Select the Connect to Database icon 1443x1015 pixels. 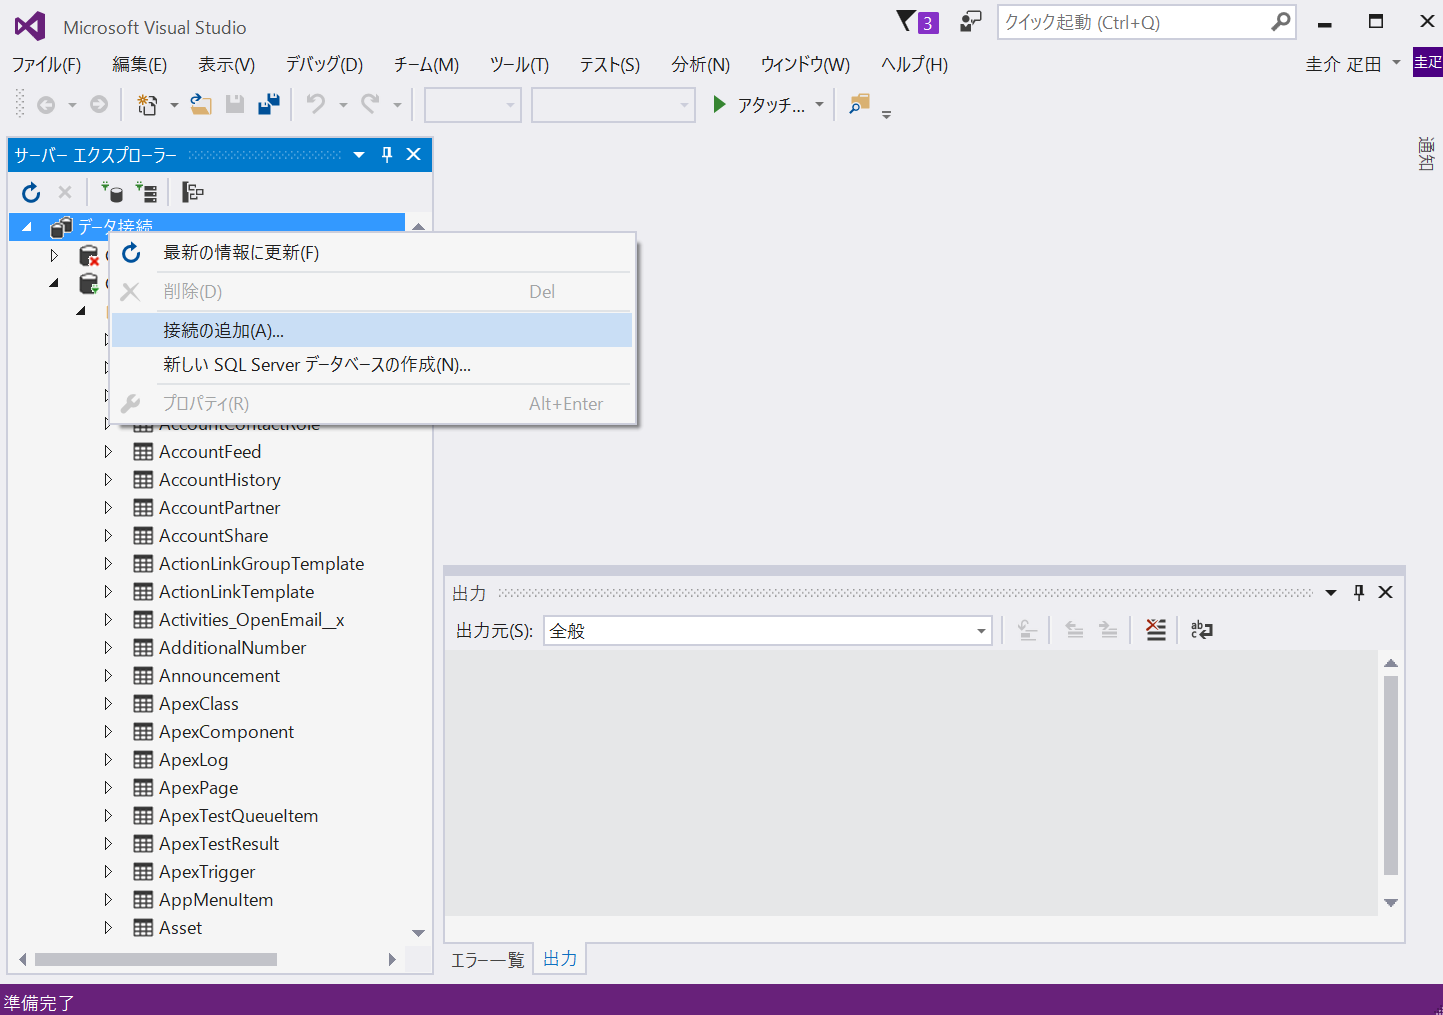tap(113, 192)
